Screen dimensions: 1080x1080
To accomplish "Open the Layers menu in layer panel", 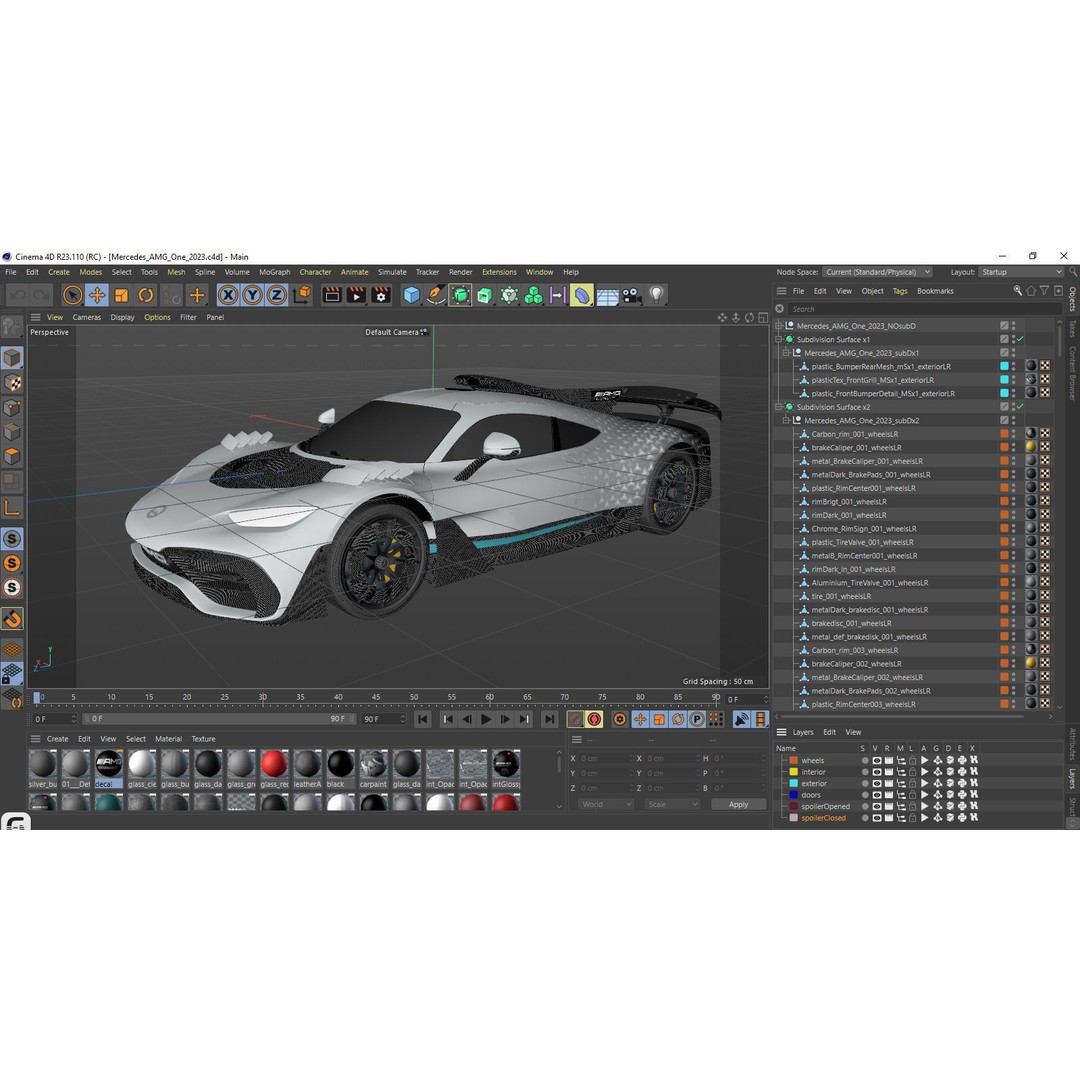I will click(802, 732).
